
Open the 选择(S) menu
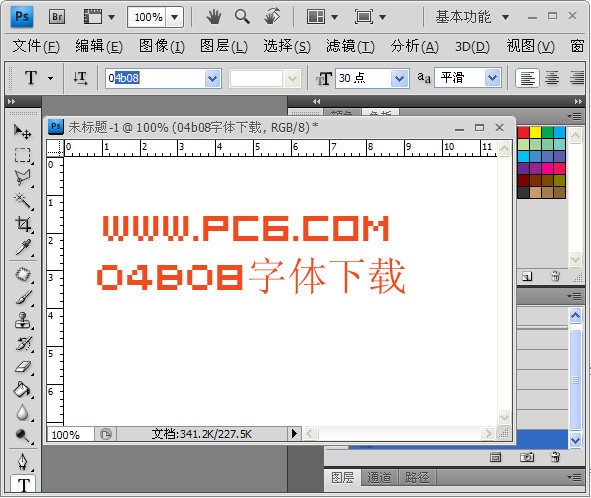287,46
